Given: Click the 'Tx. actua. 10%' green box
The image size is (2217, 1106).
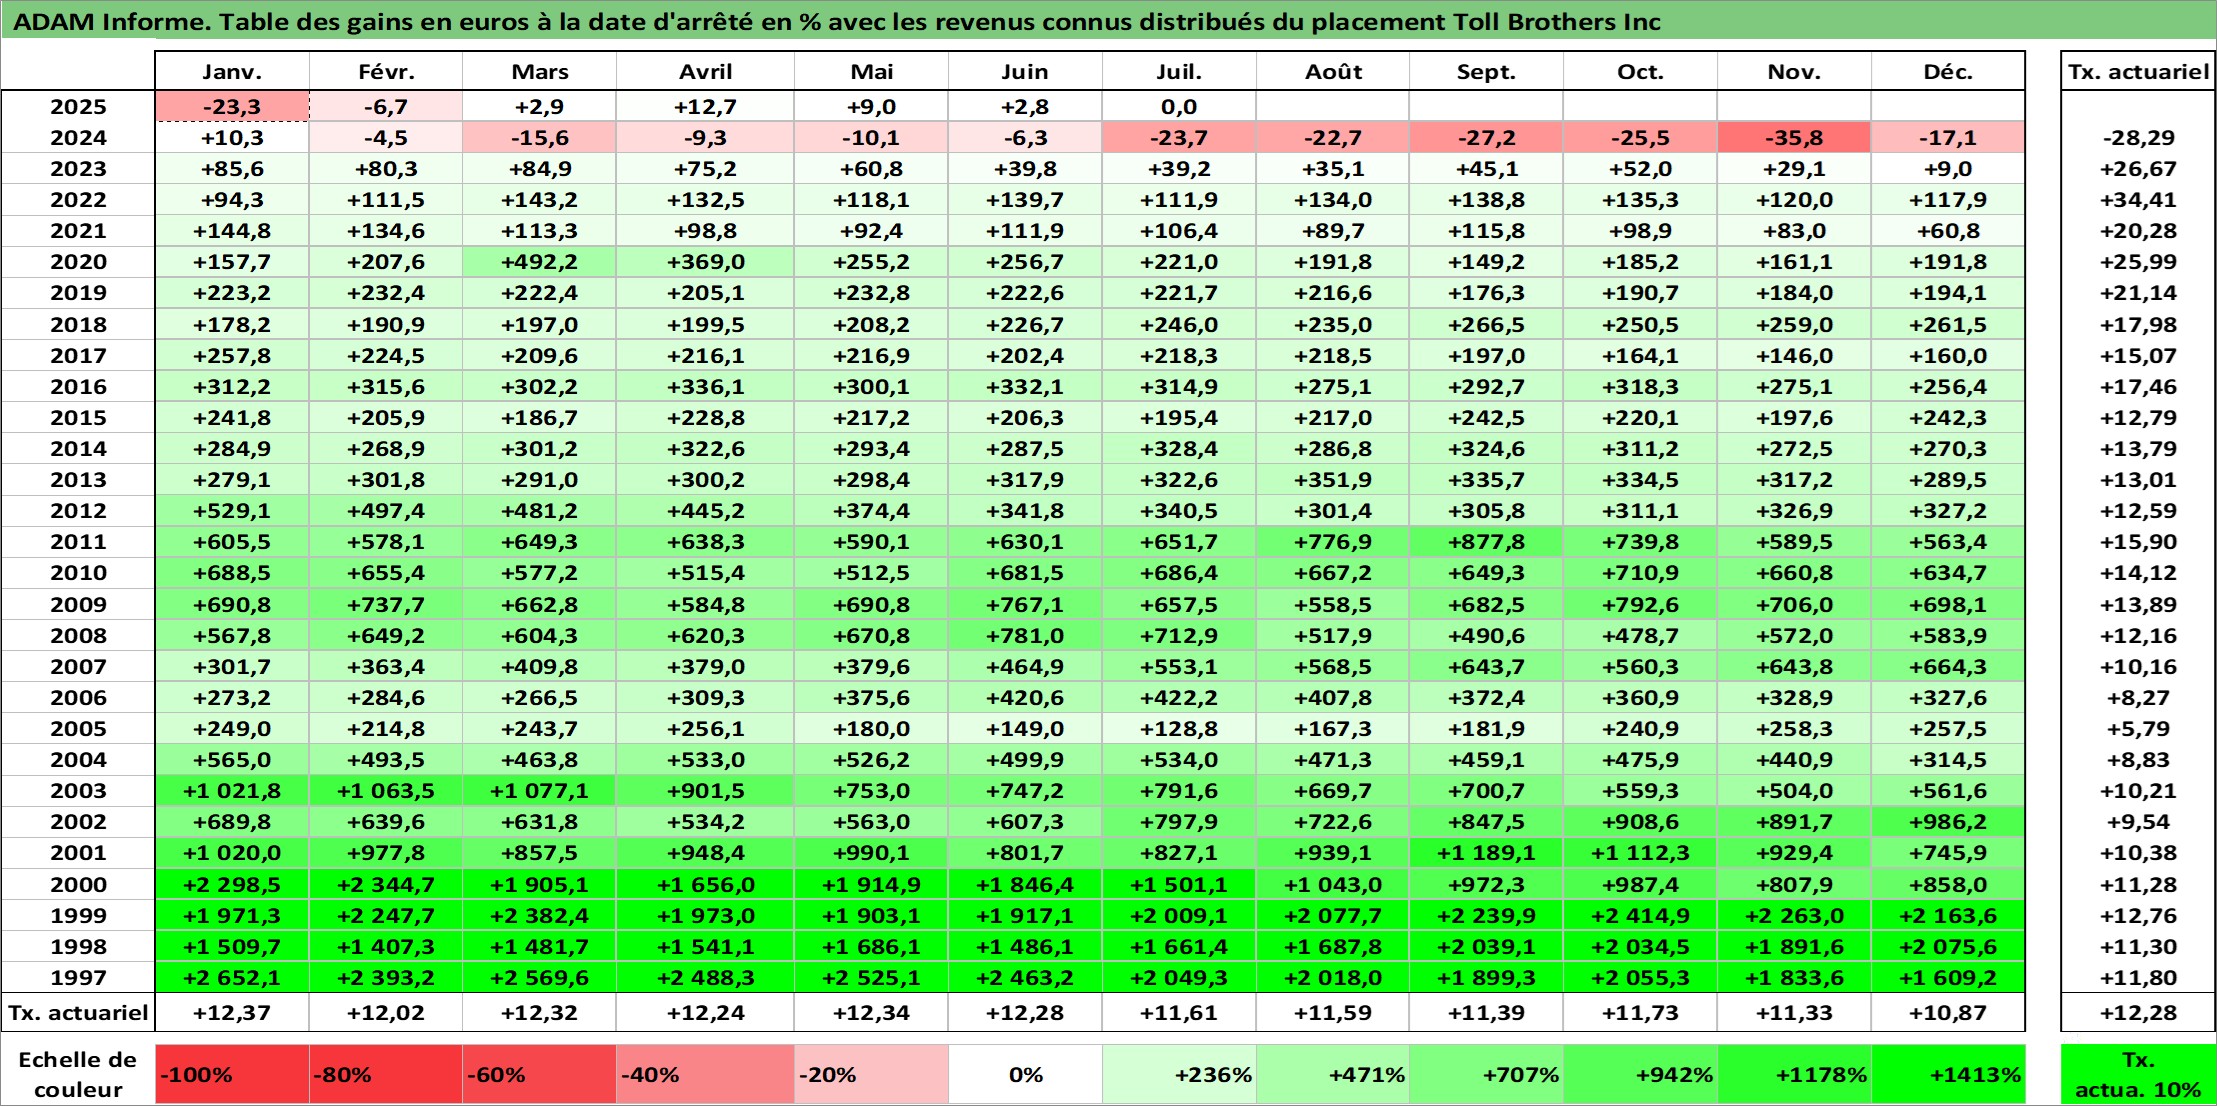Looking at the screenshot, I should (x=2138, y=1075).
